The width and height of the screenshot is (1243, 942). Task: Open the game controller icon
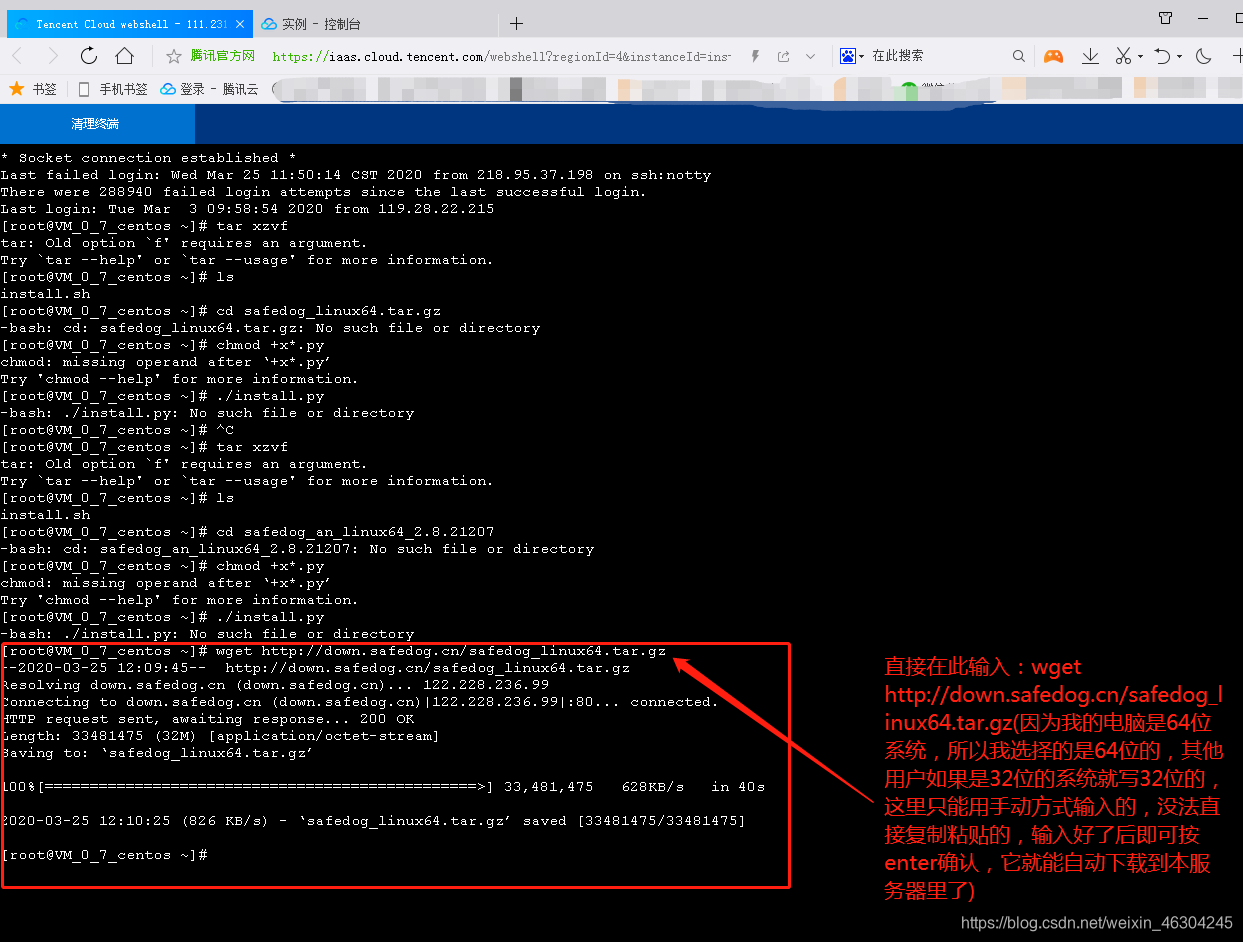[1054, 56]
